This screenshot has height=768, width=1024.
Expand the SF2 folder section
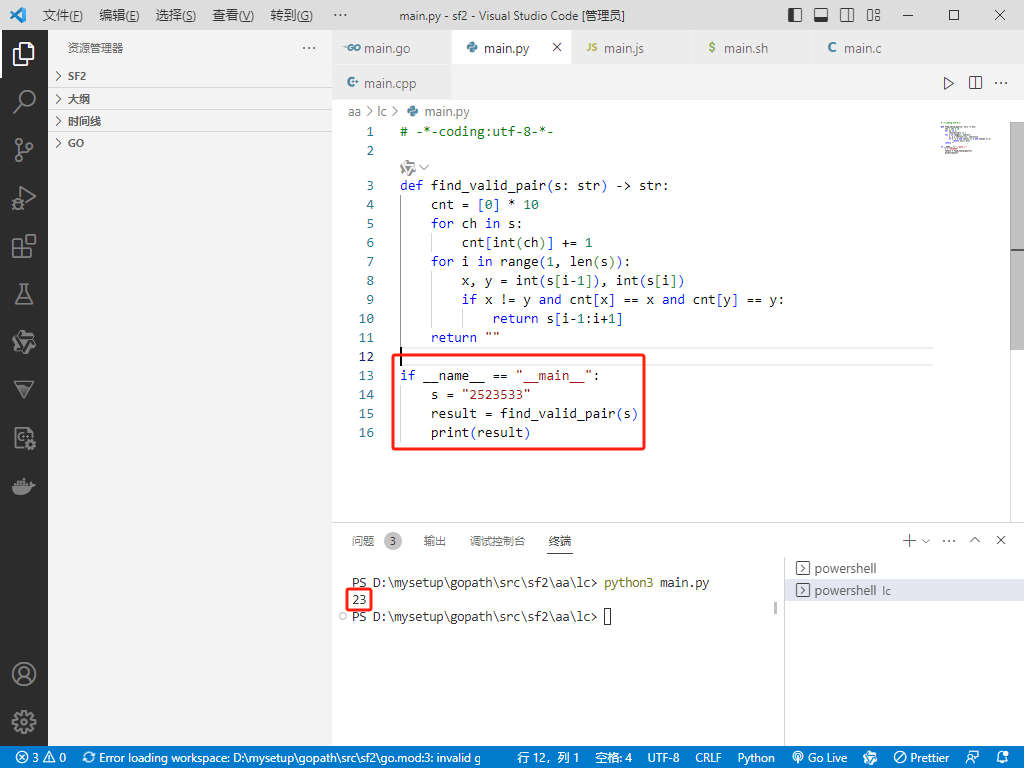[x=189, y=76]
